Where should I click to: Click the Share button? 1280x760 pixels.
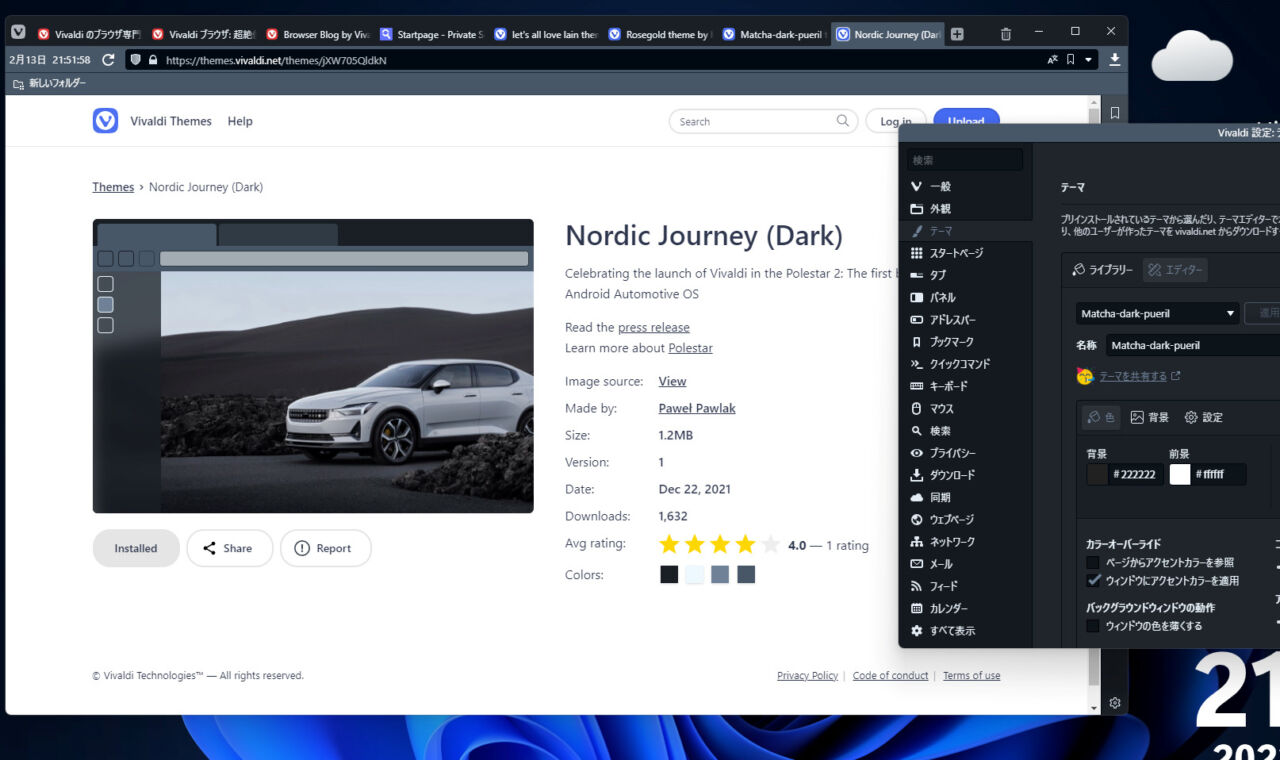pyautogui.click(x=229, y=548)
